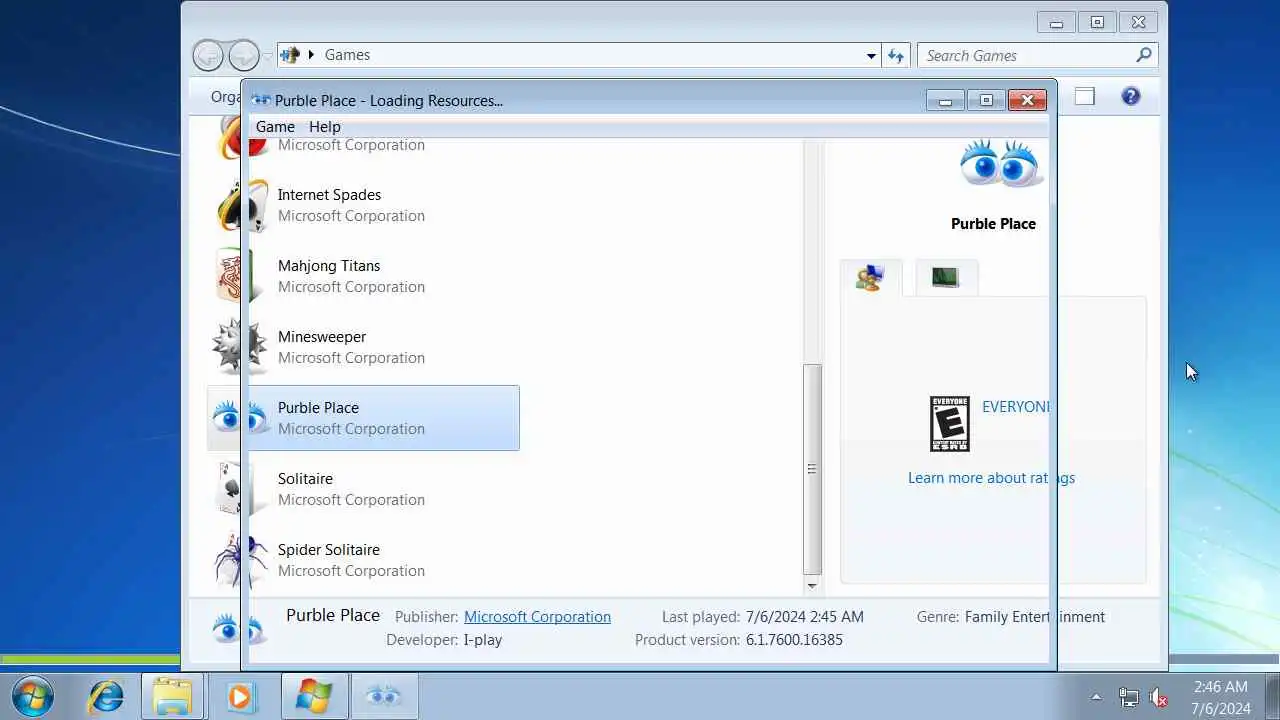
Task: Click the games list scrollbar thumb
Action: tap(812, 469)
